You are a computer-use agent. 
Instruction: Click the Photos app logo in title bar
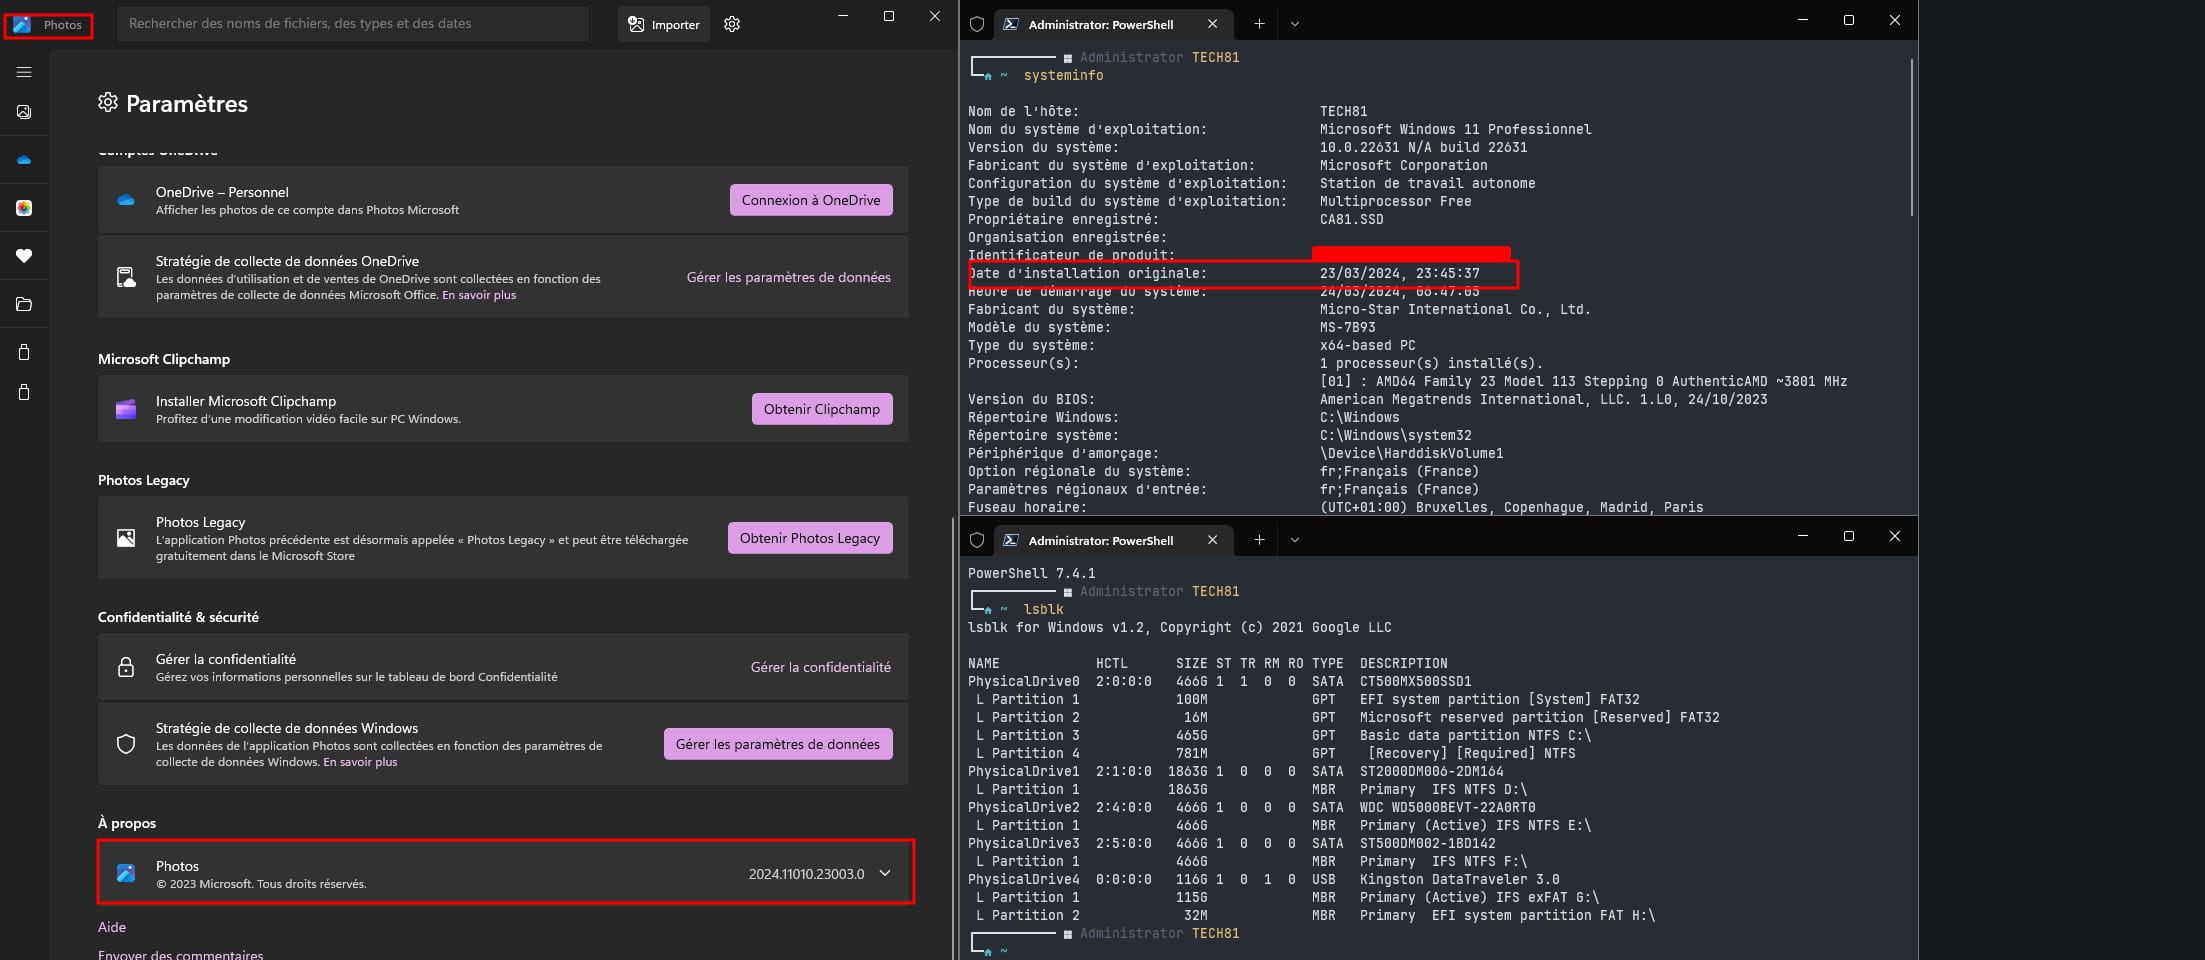(x=22, y=24)
